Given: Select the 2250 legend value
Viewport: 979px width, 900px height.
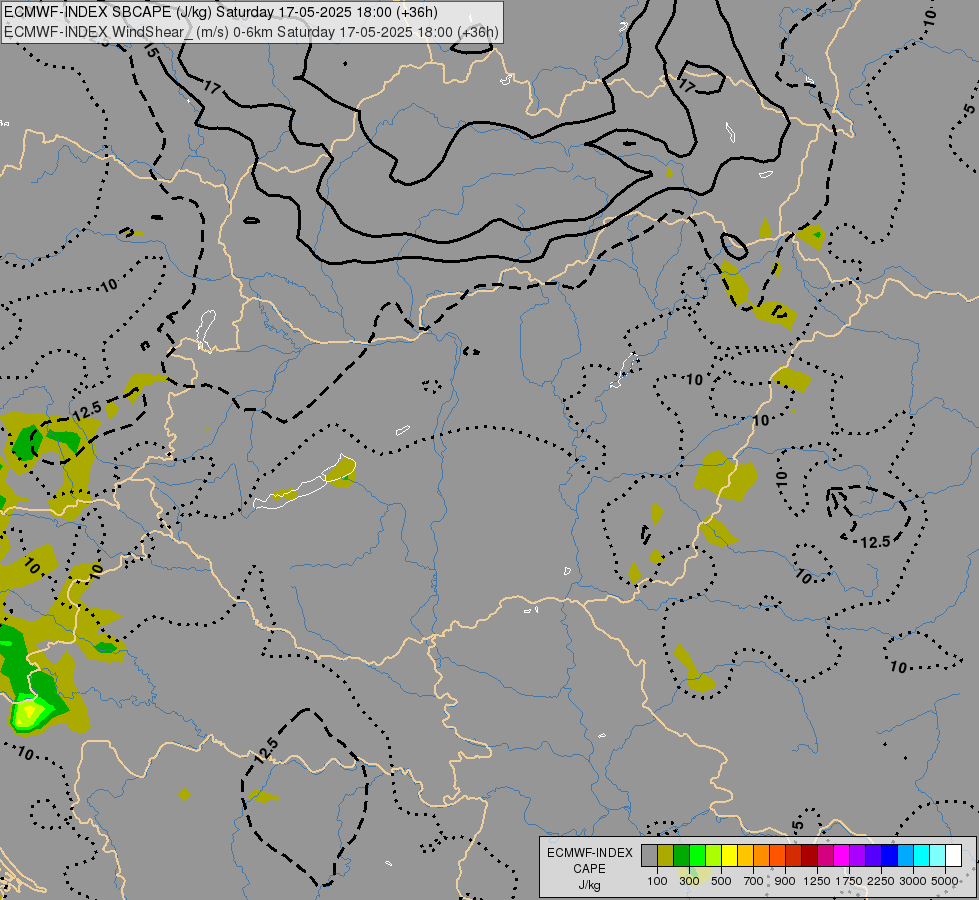Looking at the screenshot, I should click(x=881, y=881).
